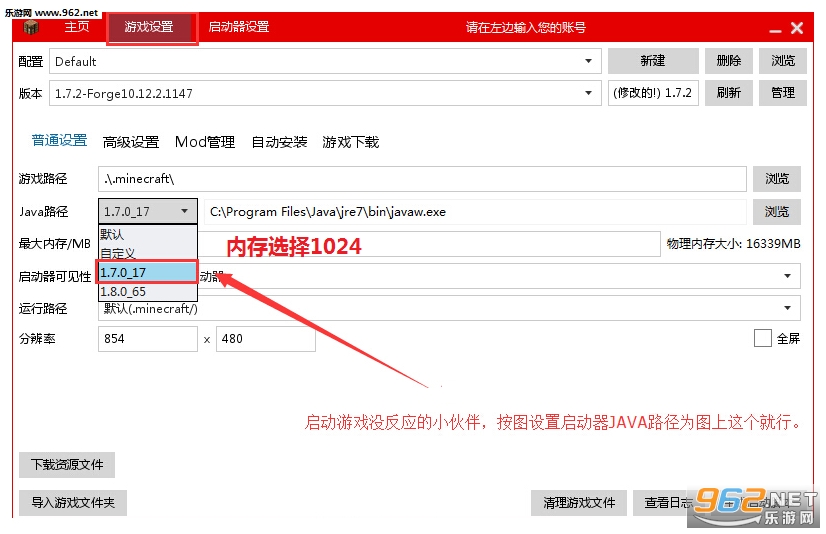Click the 游戏路径 input field
Viewport: 826px width, 534px height.
pyautogui.click(x=422, y=179)
